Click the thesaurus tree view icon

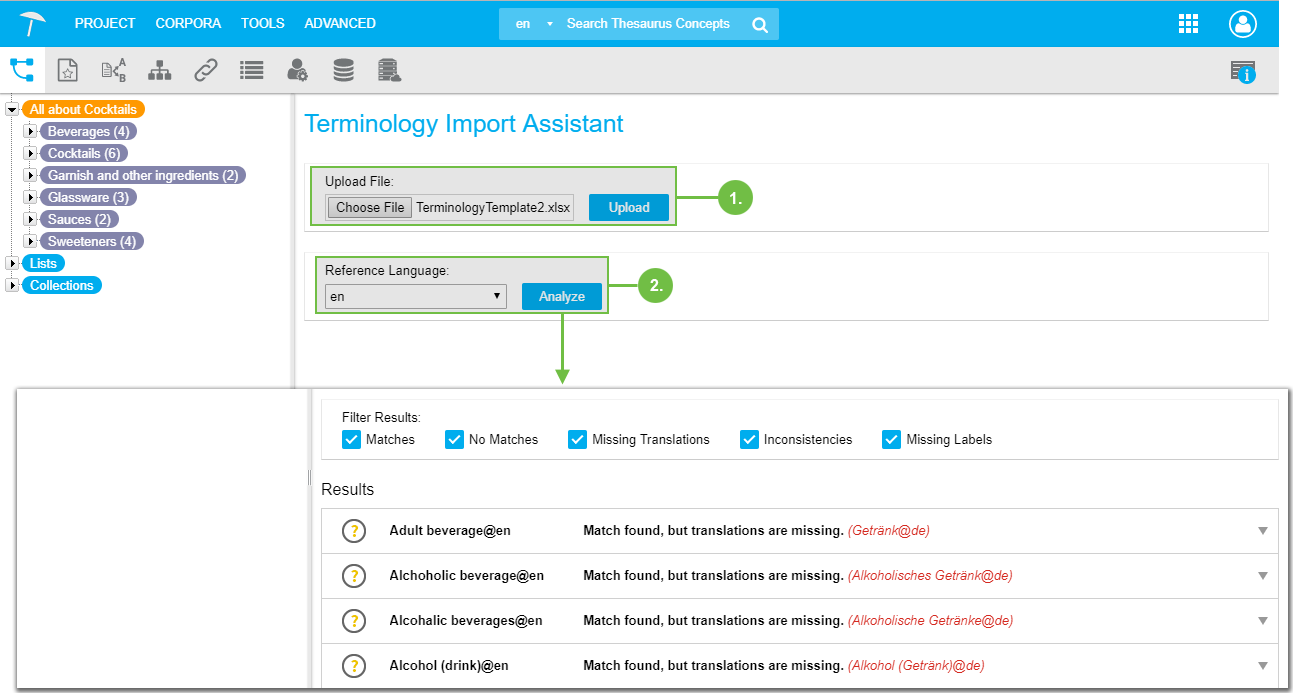tap(22, 70)
